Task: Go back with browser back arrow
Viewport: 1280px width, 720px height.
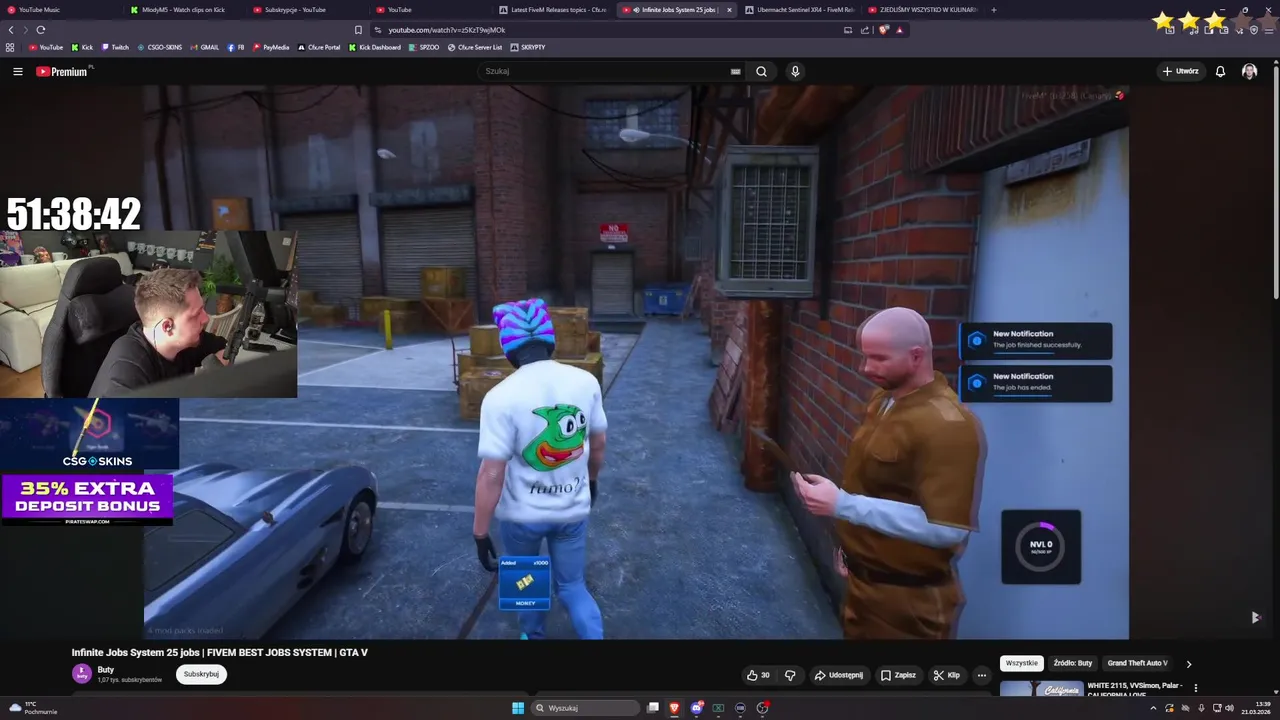Action: [x=11, y=30]
